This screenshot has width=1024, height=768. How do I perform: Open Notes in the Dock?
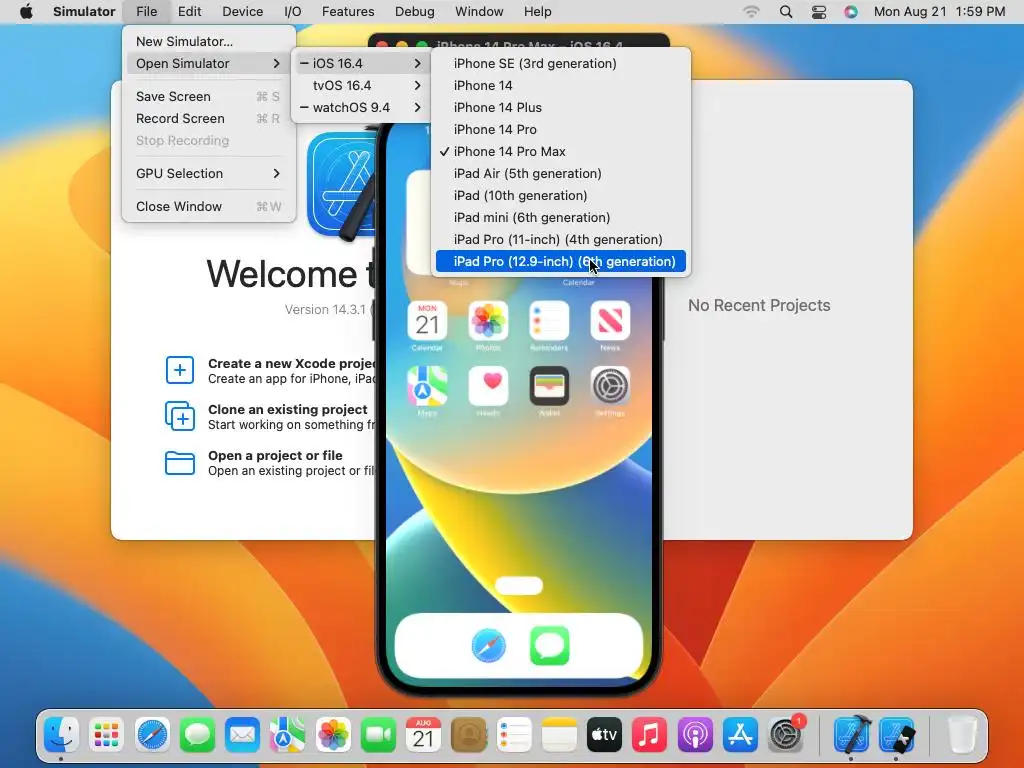pos(559,735)
